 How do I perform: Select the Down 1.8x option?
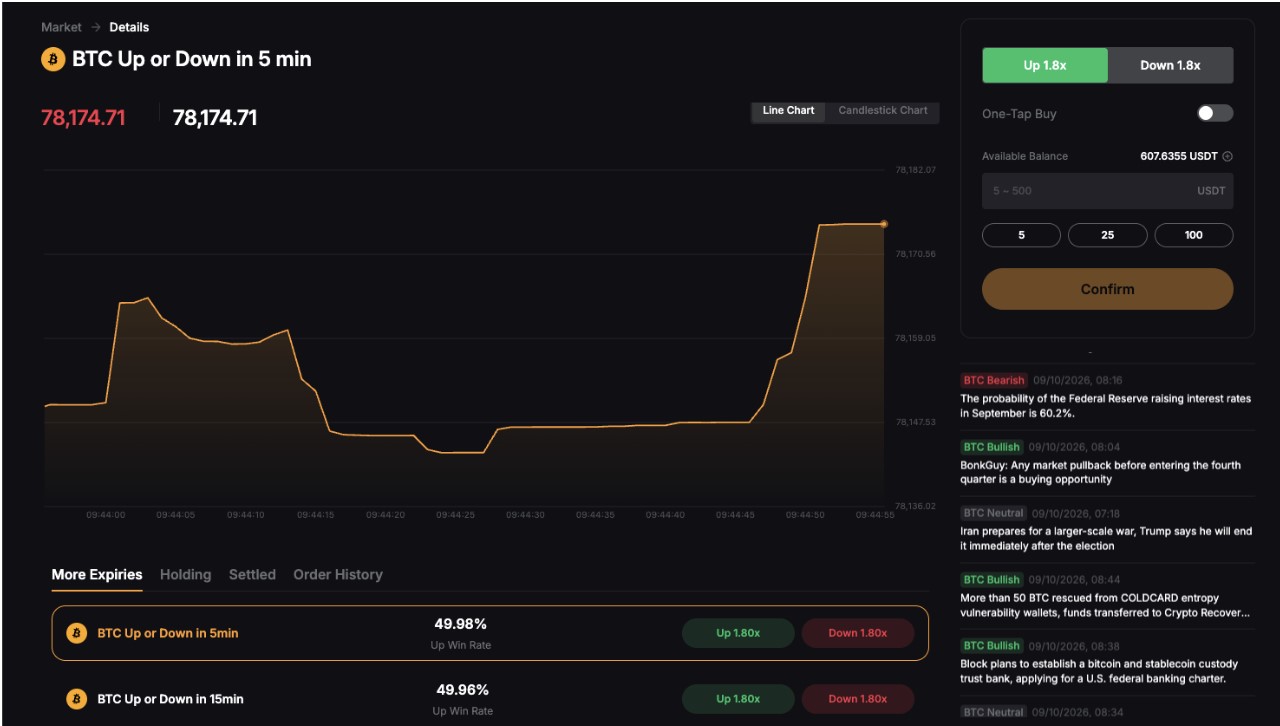1171,65
